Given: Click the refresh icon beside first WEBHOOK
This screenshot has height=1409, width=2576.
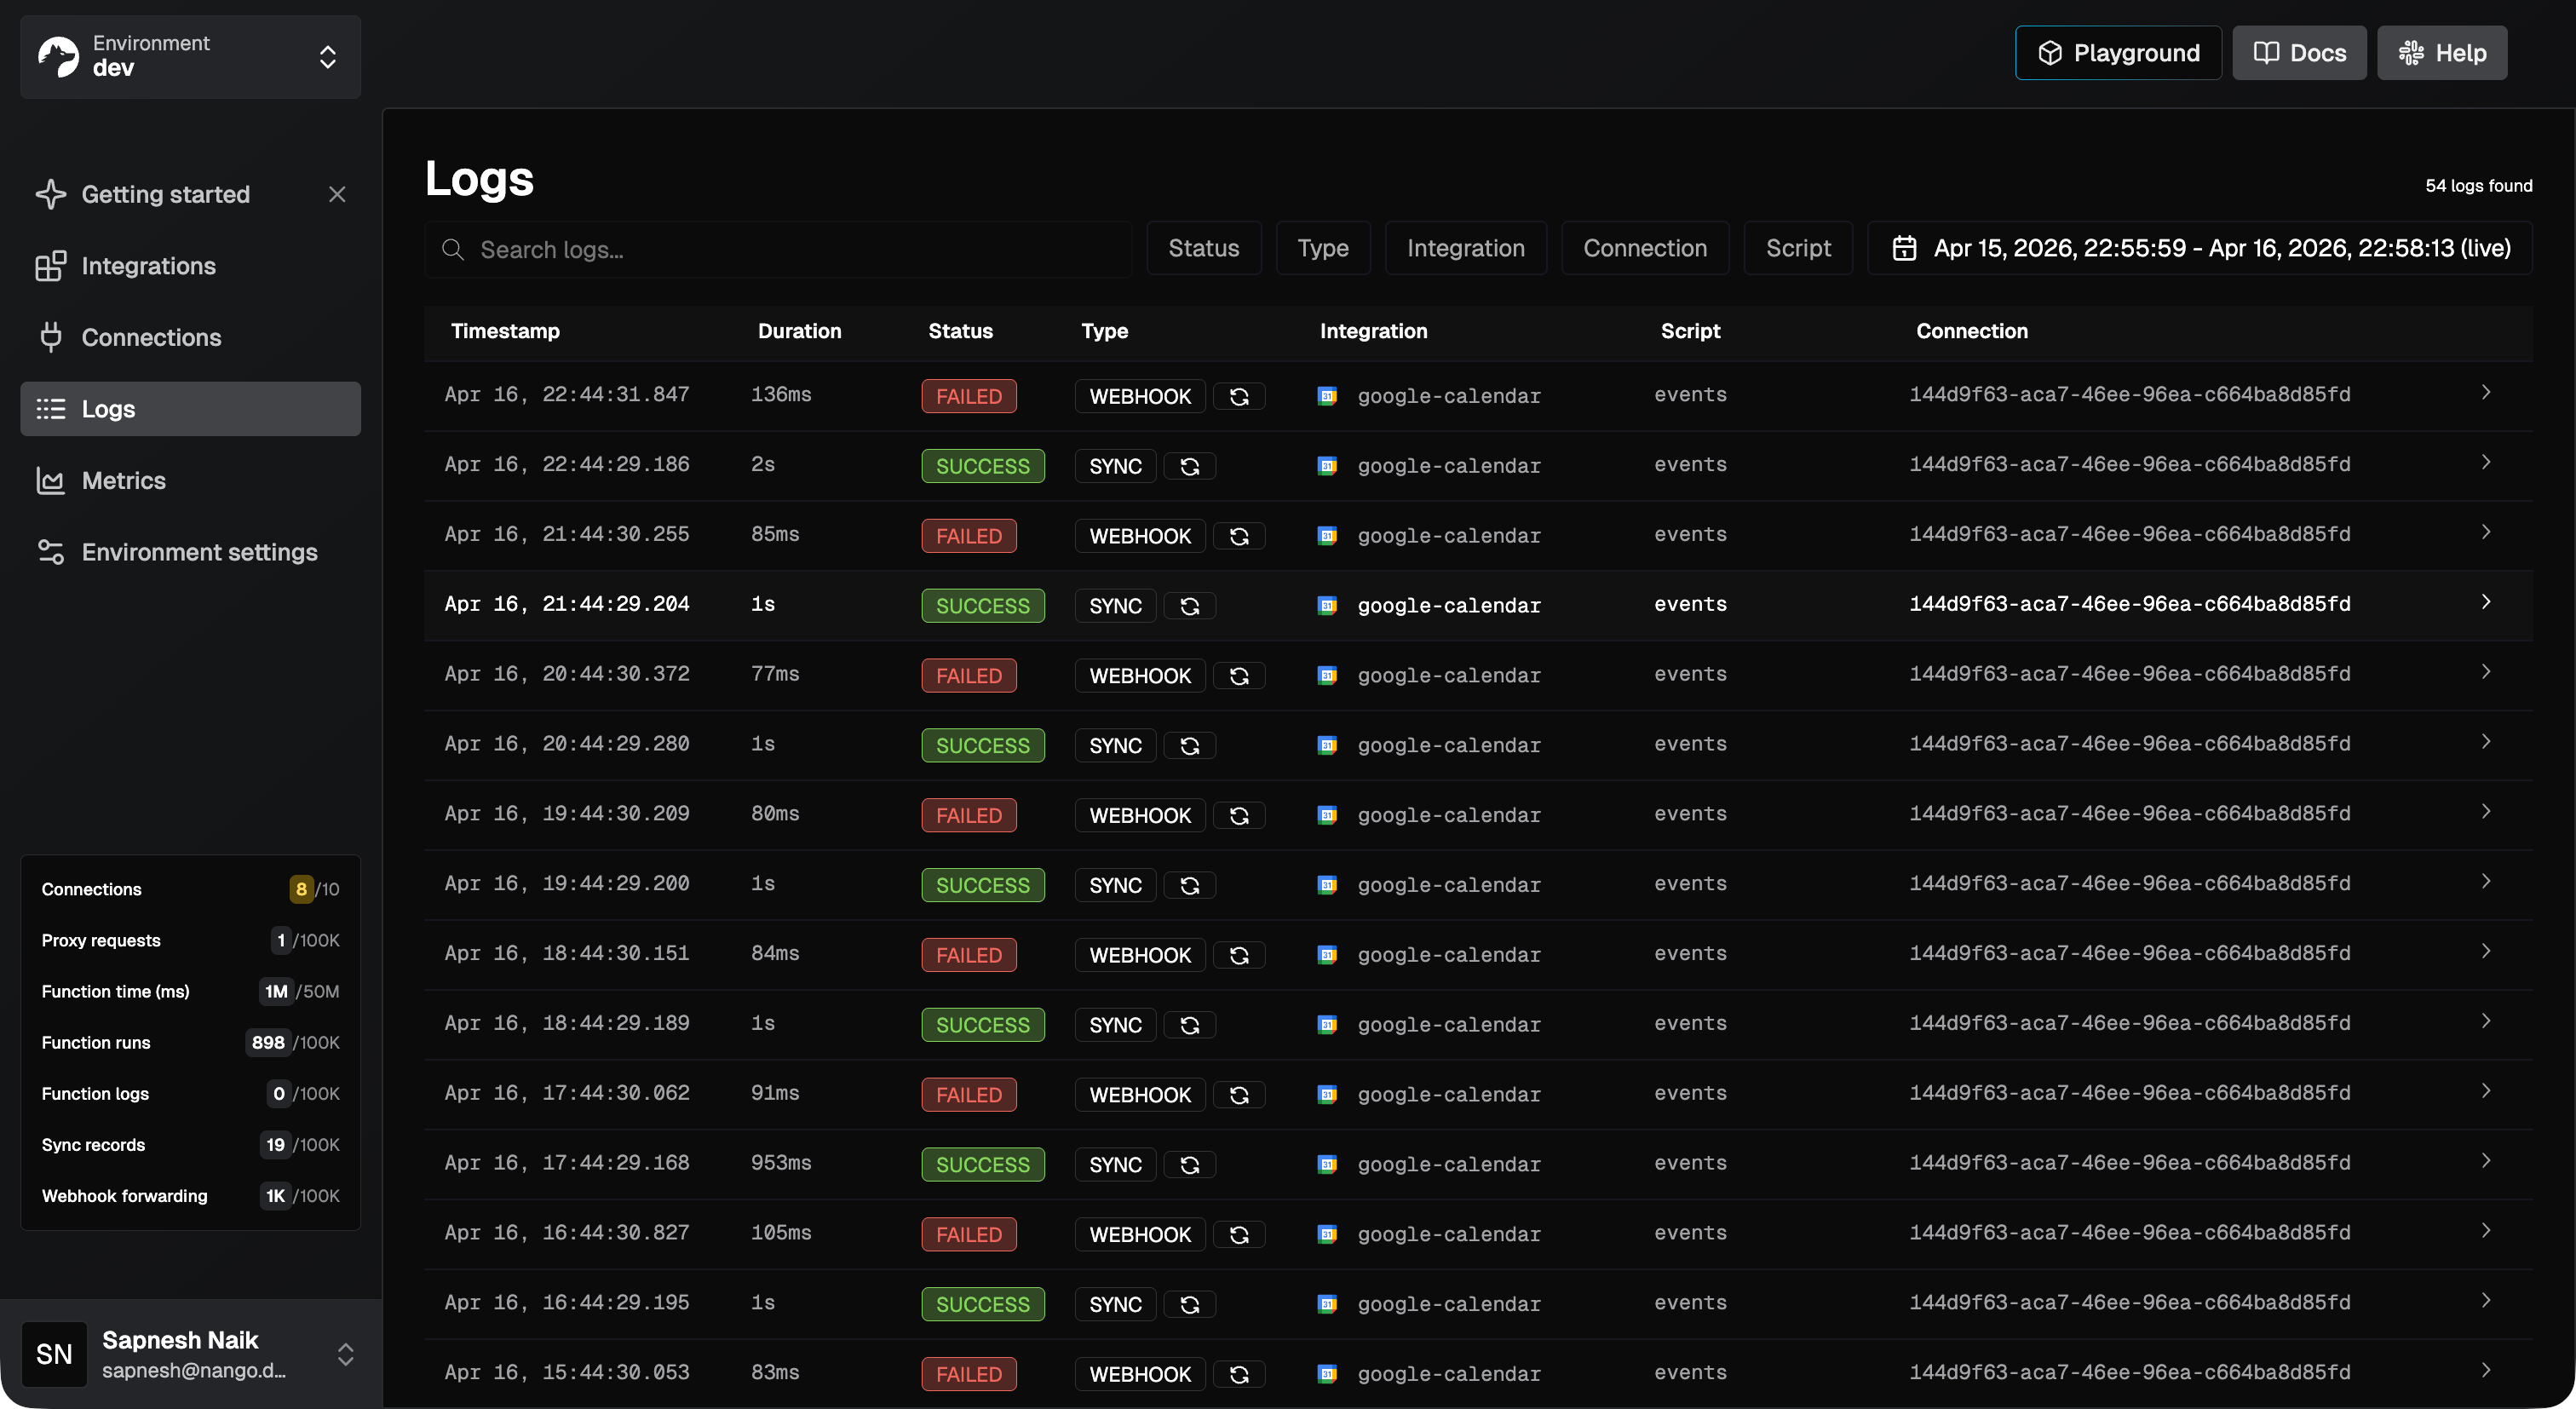Looking at the screenshot, I should (x=1239, y=397).
